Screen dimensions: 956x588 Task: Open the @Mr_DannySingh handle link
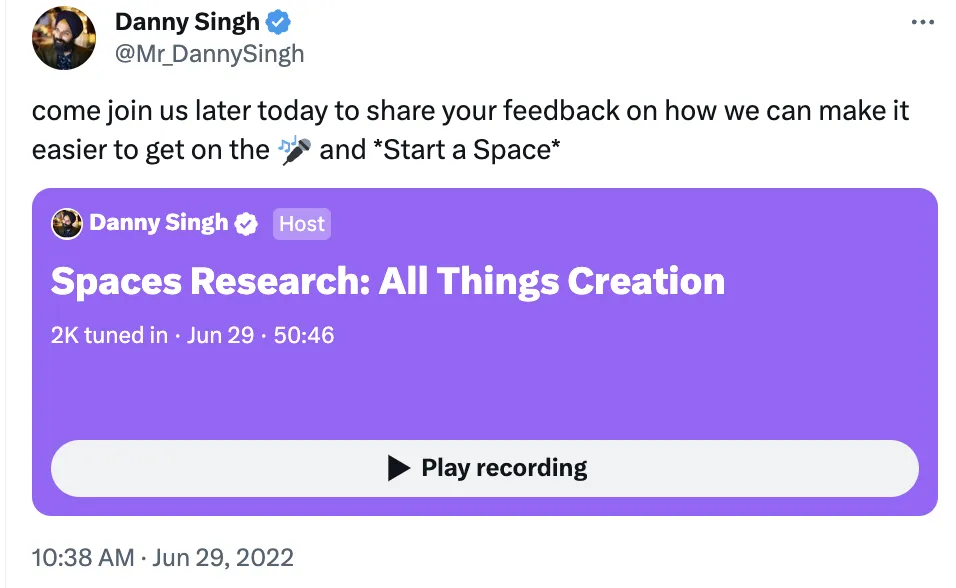click(210, 53)
